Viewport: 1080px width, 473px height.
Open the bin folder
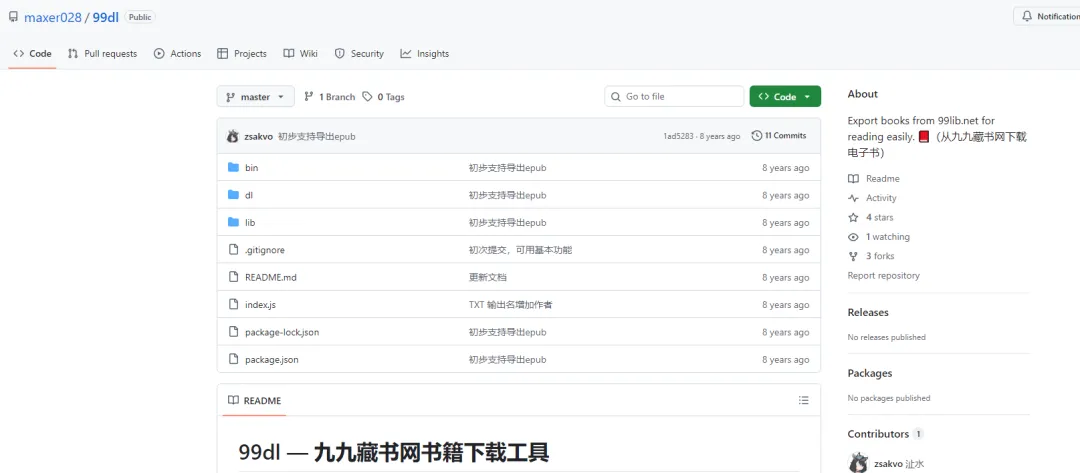(251, 168)
